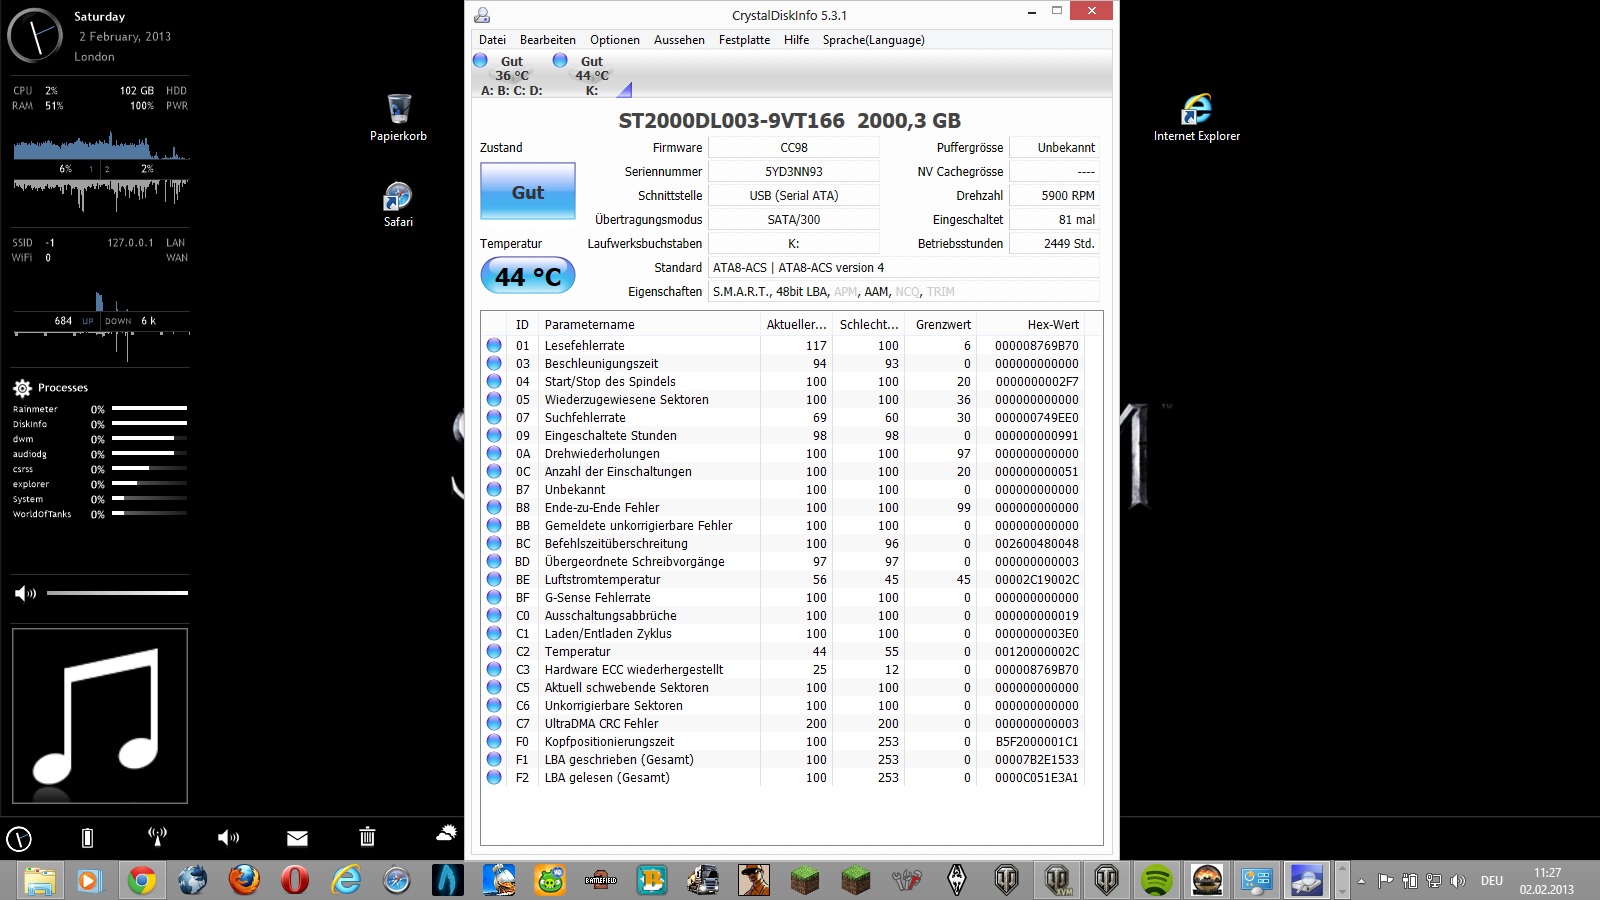Viewport: 1600px width, 900px height.
Task: Click the Processes gear icon
Action: click(22, 388)
